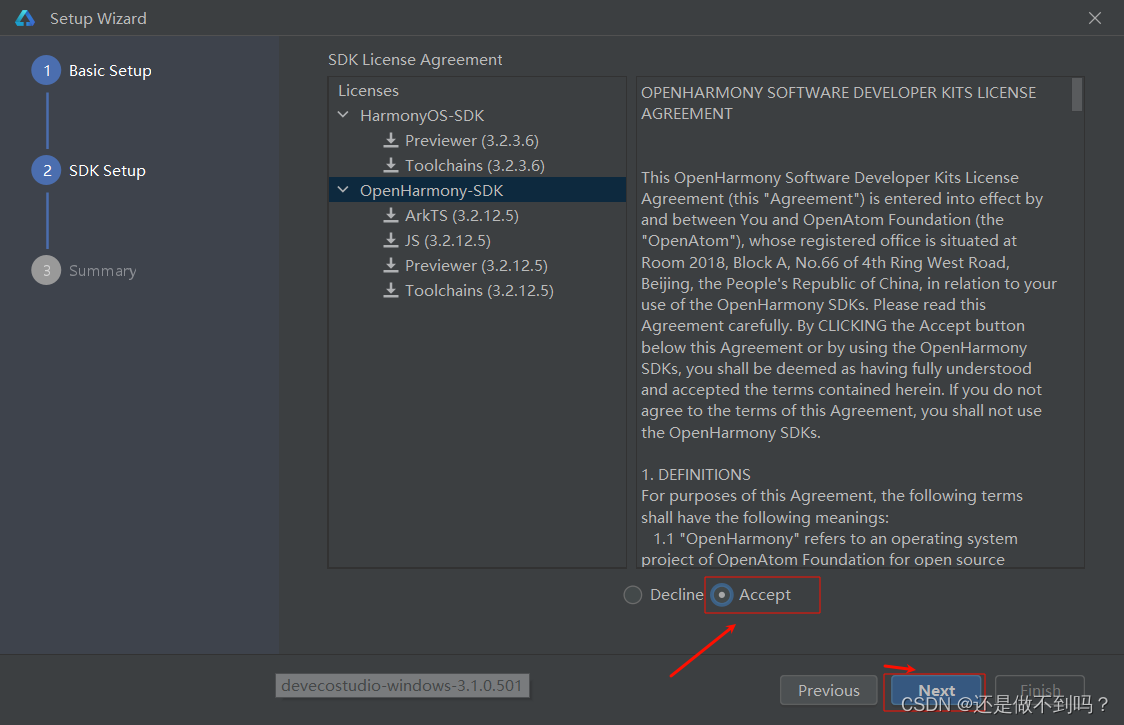This screenshot has height=725, width=1124.
Task: Collapse the HarmonyOS-SDK tree node
Action: click(x=343, y=115)
